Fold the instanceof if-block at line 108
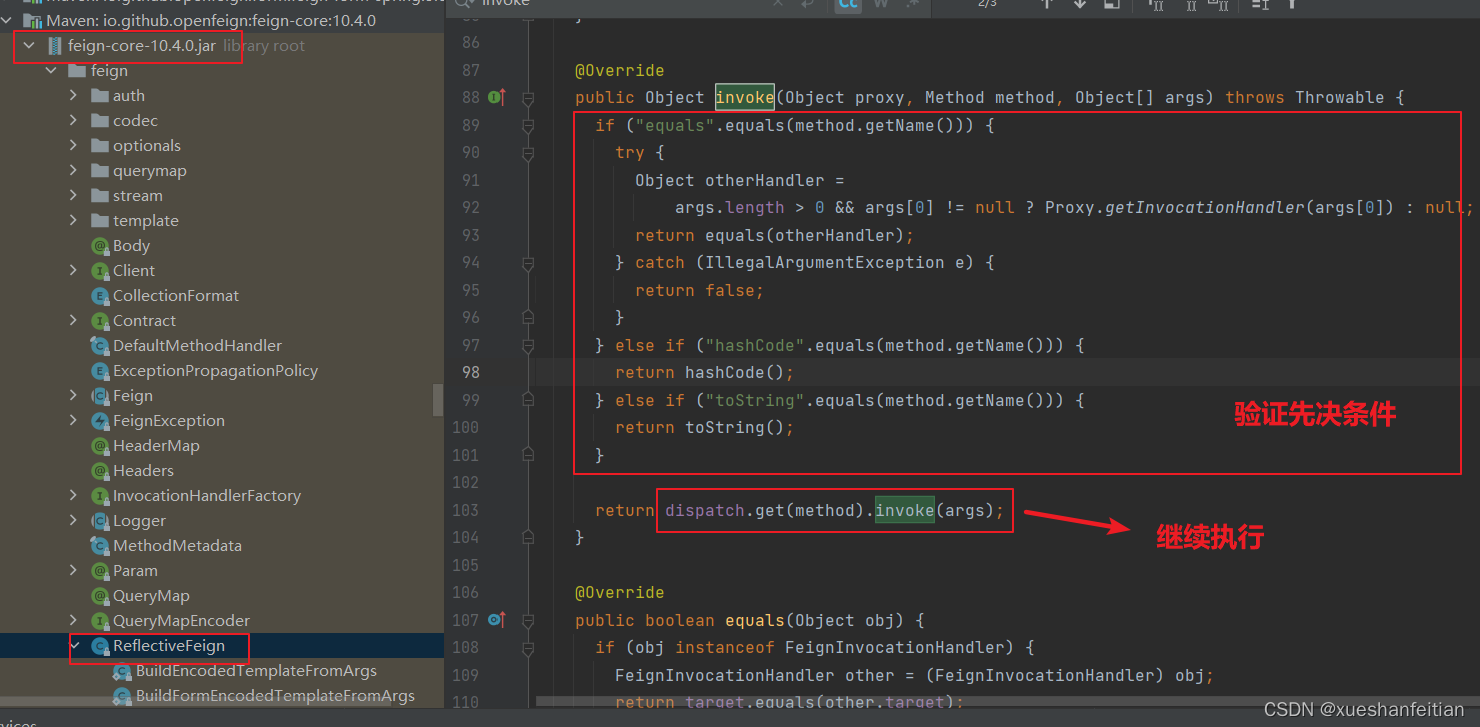This screenshot has height=727, width=1480. point(528,648)
